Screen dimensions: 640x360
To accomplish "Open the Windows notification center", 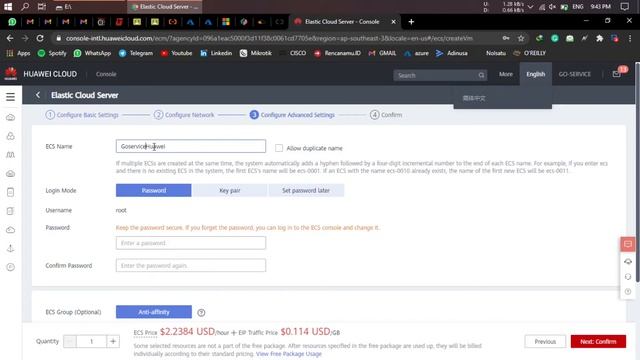I will [624, 7].
